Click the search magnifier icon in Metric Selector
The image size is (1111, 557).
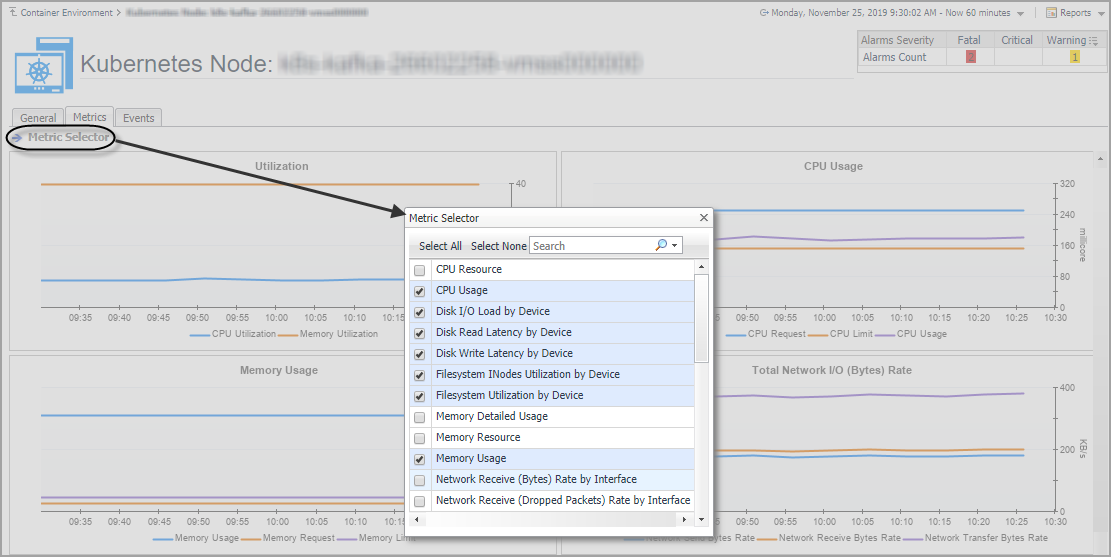click(x=661, y=245)
